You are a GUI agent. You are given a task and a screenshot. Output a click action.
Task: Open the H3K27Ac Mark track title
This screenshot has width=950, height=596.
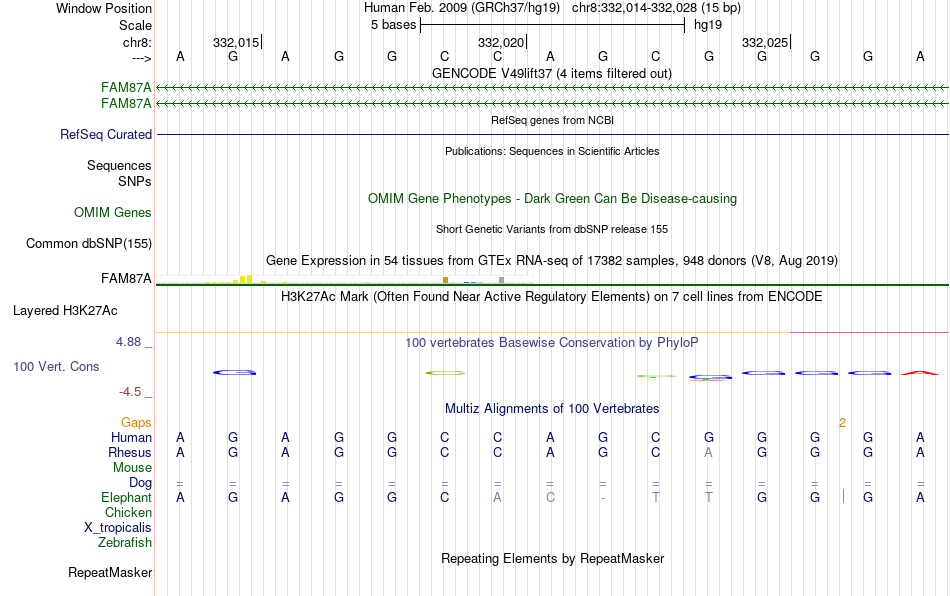(552, 296)
